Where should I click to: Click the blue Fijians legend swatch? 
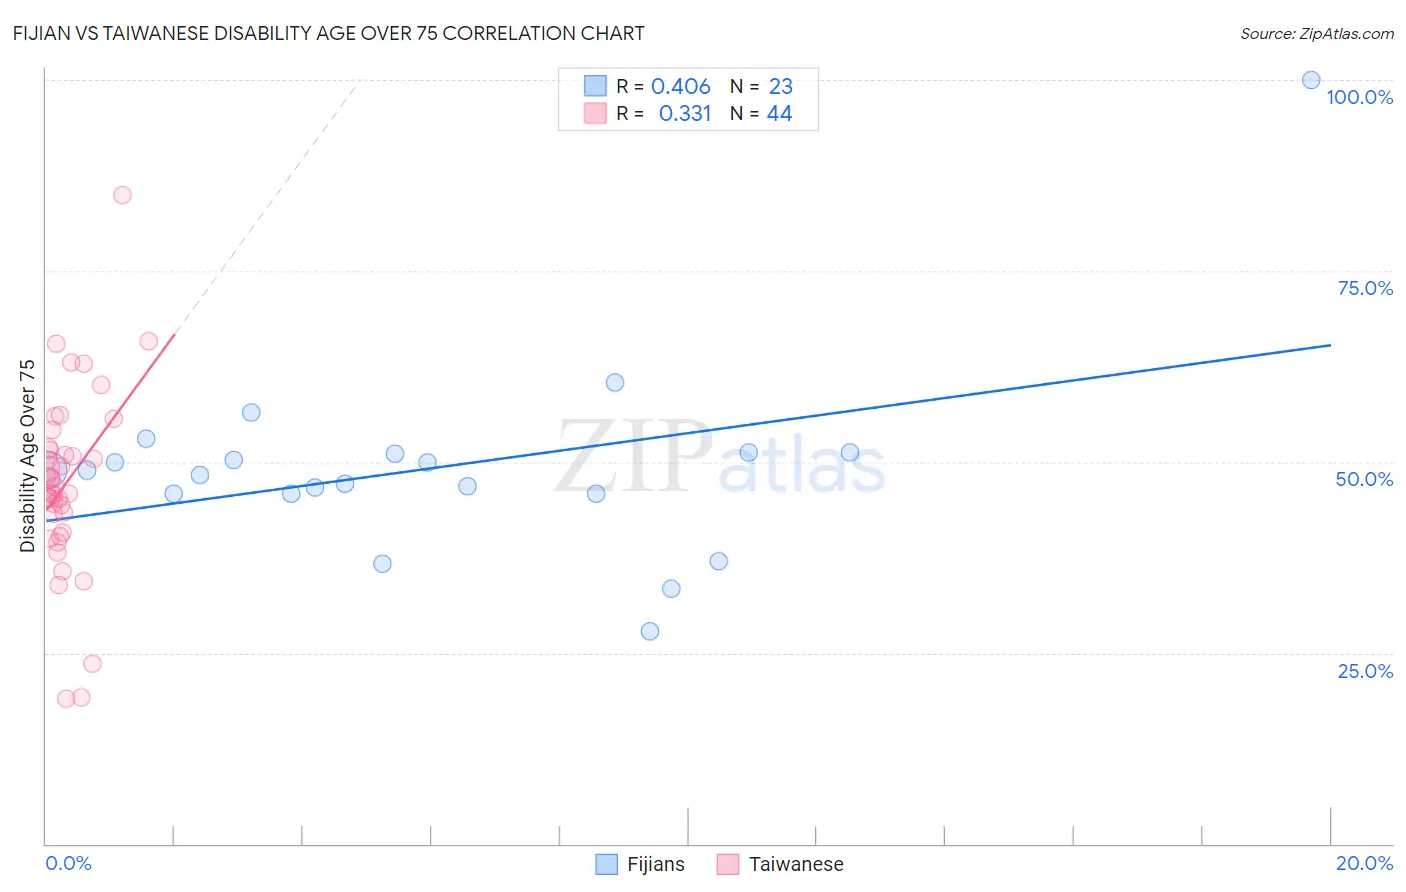point(606,864)
